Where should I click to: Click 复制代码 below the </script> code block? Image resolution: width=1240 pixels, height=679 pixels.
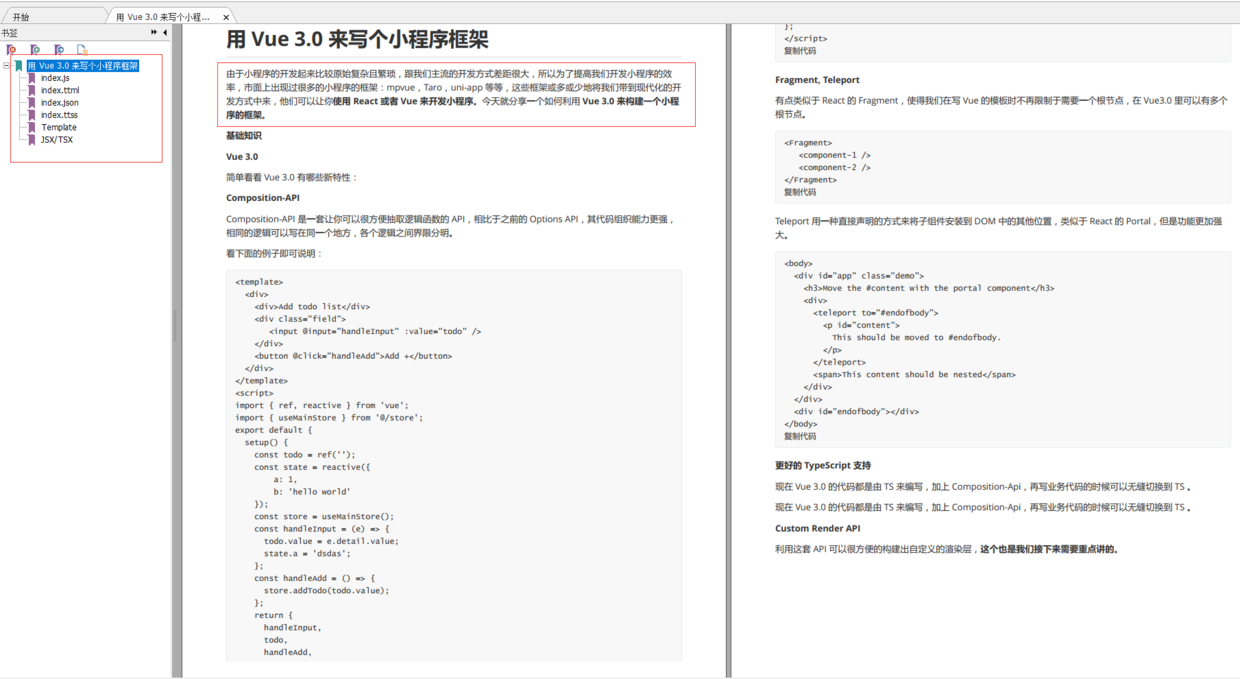[x=800, y=51]
